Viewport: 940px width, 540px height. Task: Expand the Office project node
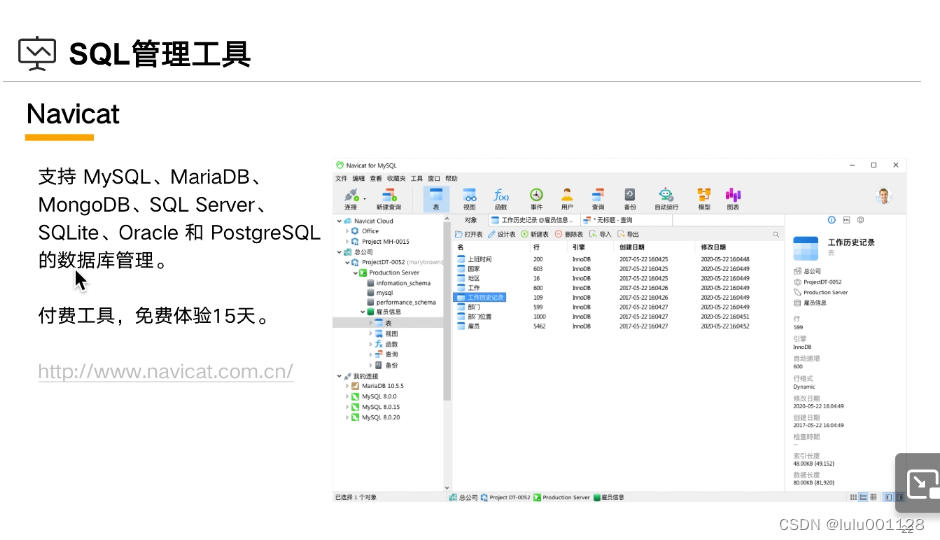tap(347, 231)
